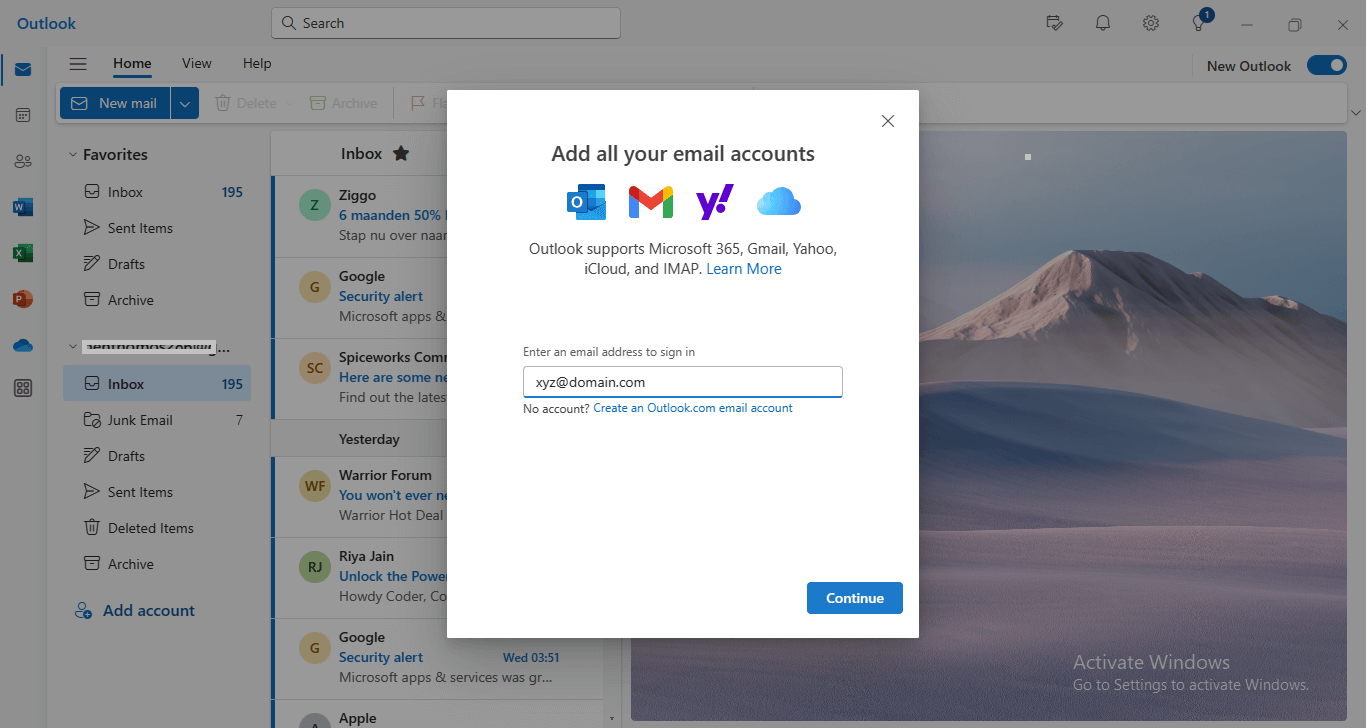The width and height of the screenshot is (1370, 728).
Task: Open the notifications bell
Action: [x=1103, y=23]
